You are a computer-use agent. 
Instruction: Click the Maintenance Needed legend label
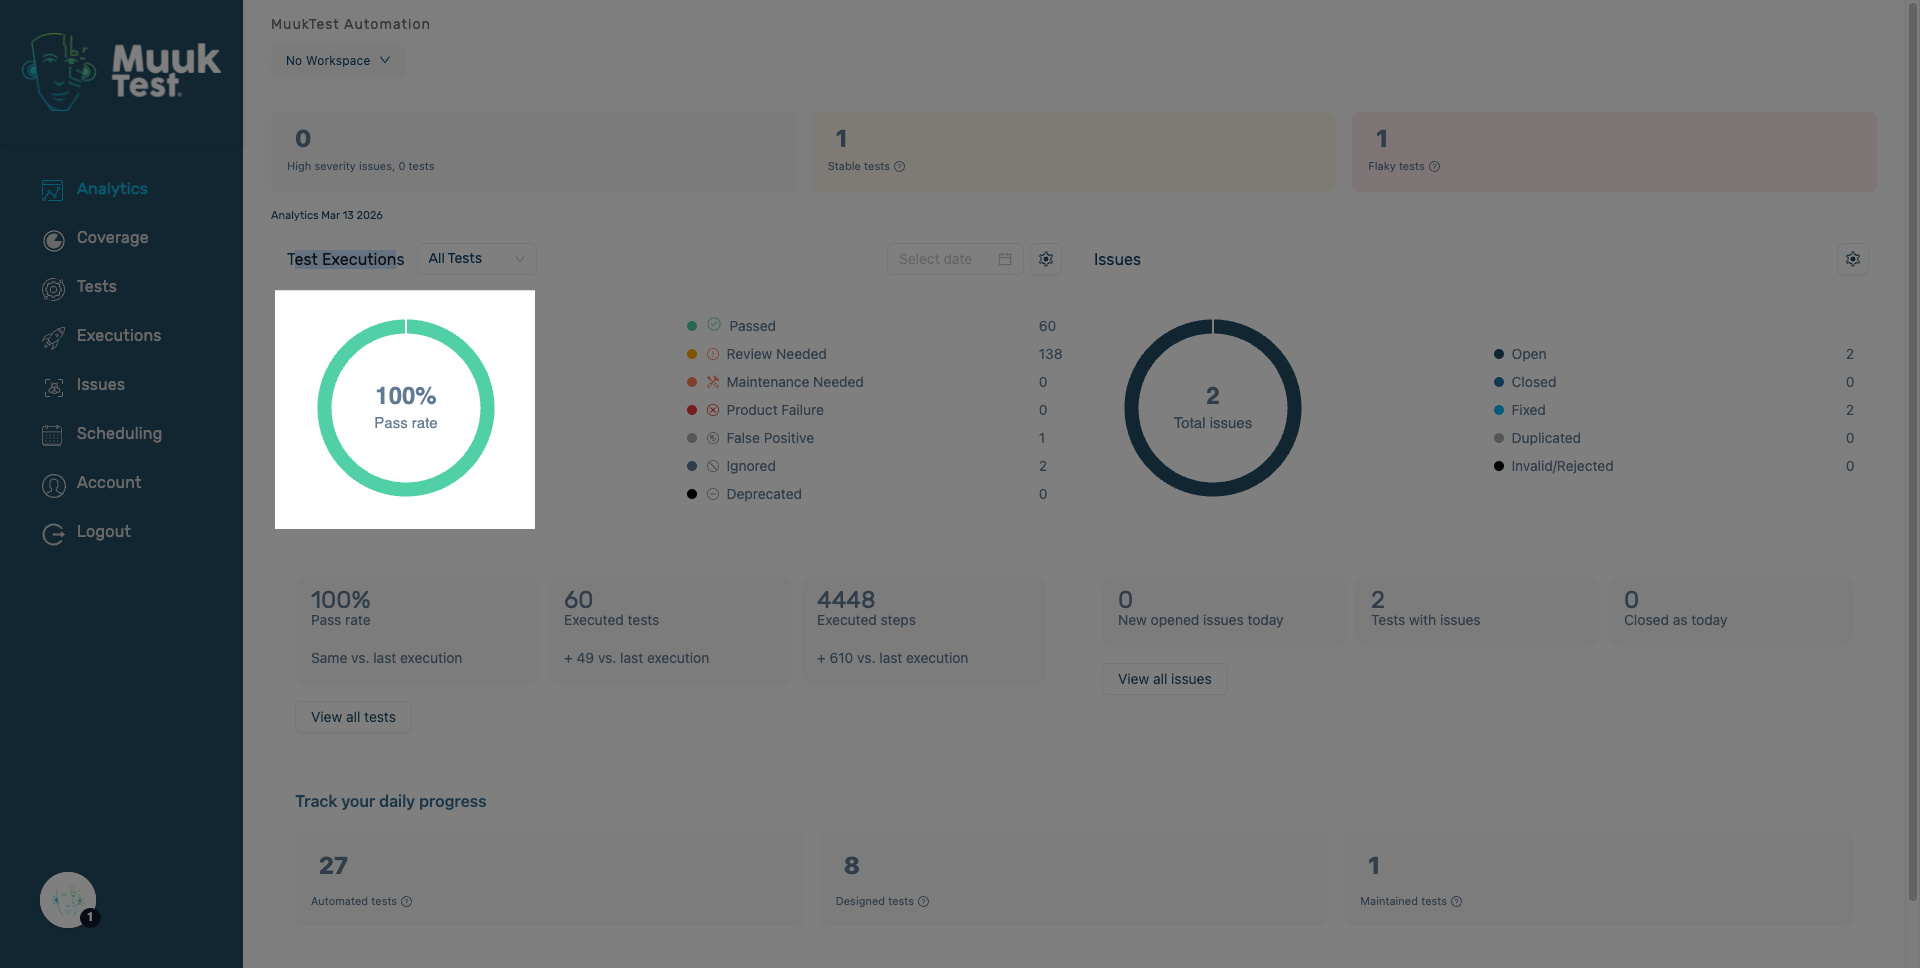tap(795, 382)
